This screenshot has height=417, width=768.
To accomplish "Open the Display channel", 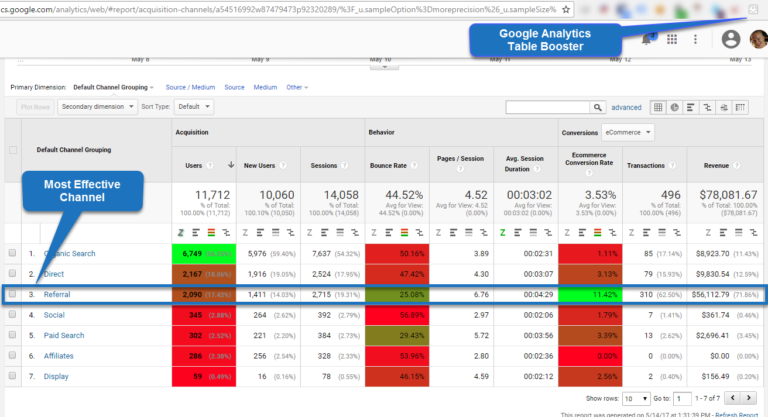I will [x=56, y=377].
